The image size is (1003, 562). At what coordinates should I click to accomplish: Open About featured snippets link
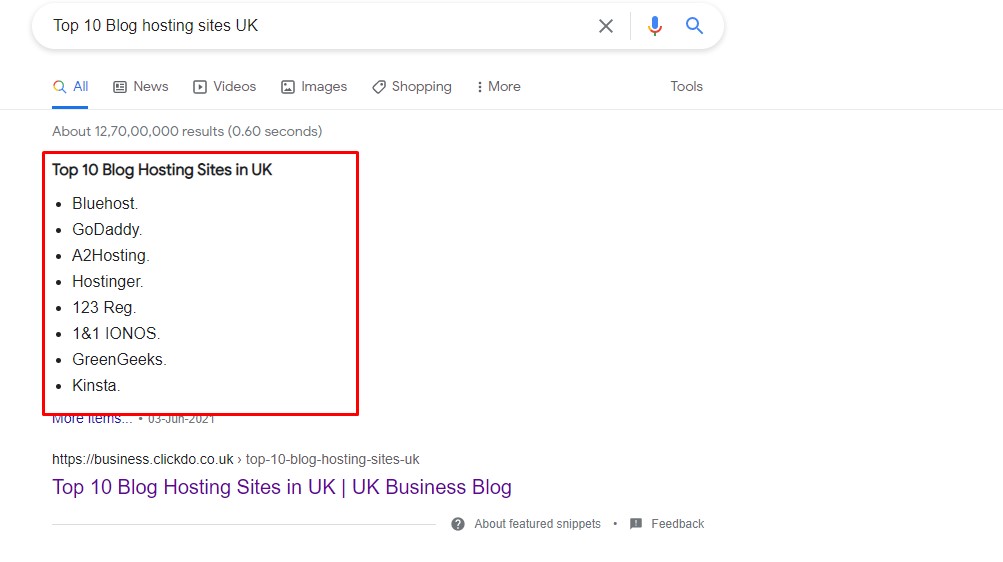tap(537, 524)
